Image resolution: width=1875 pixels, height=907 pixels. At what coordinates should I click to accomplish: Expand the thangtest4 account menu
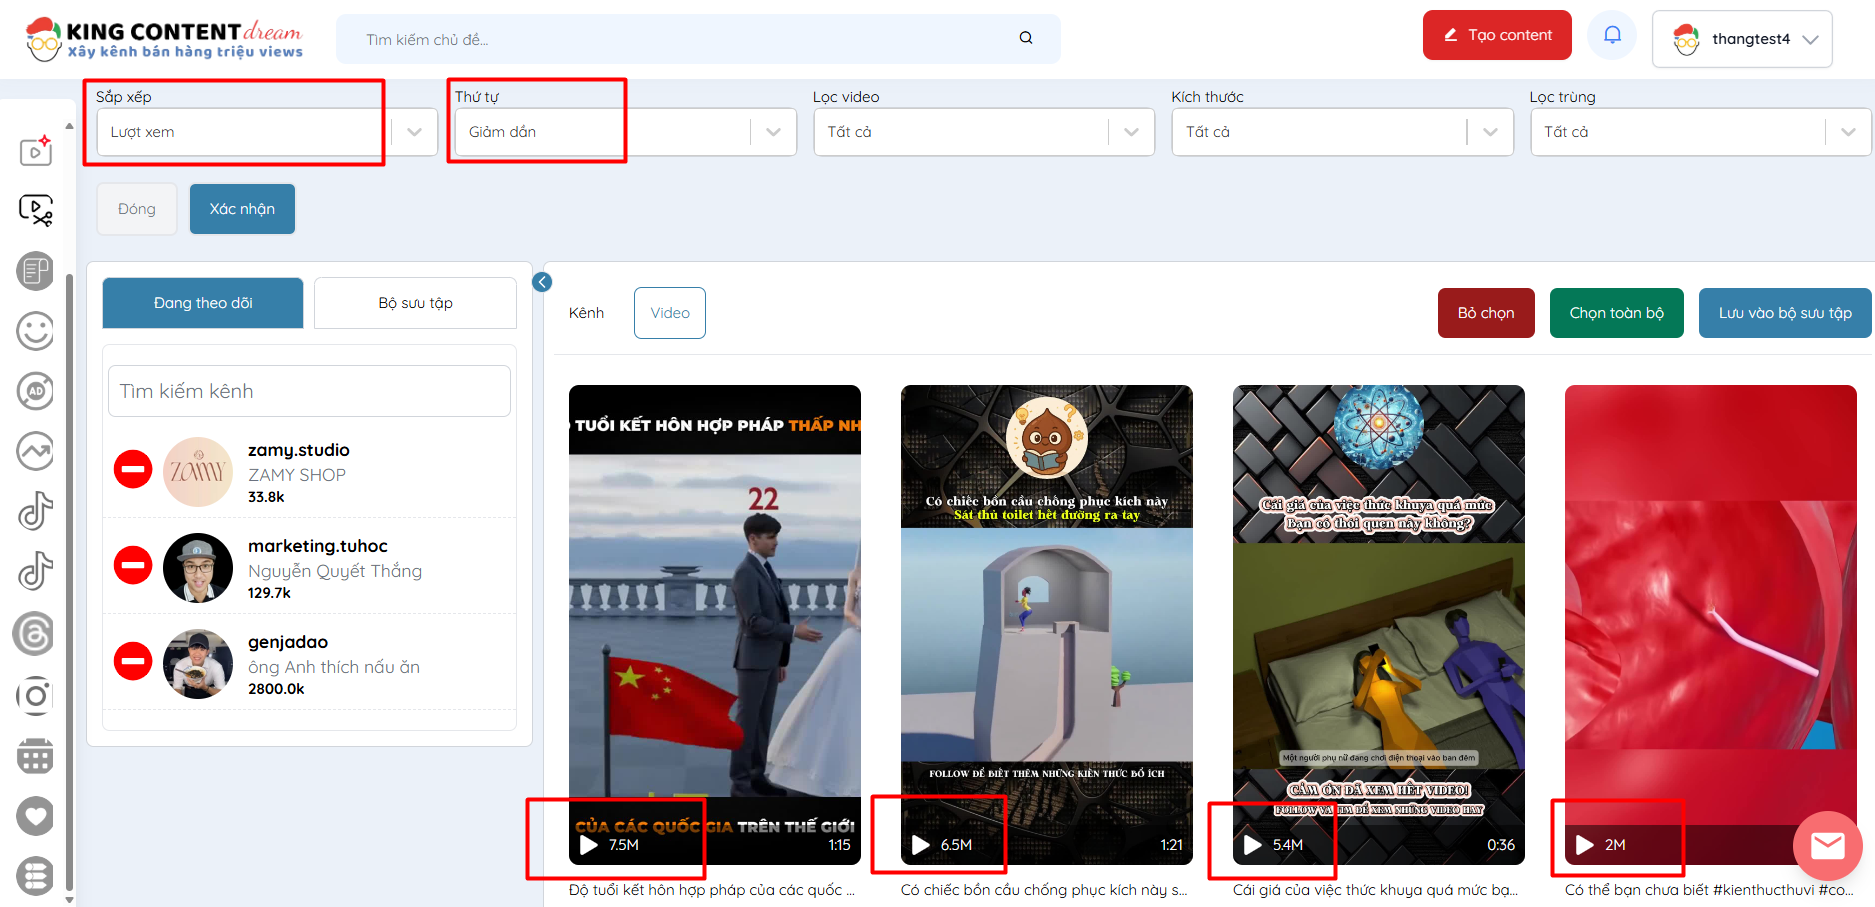(x=1743, y=39)
